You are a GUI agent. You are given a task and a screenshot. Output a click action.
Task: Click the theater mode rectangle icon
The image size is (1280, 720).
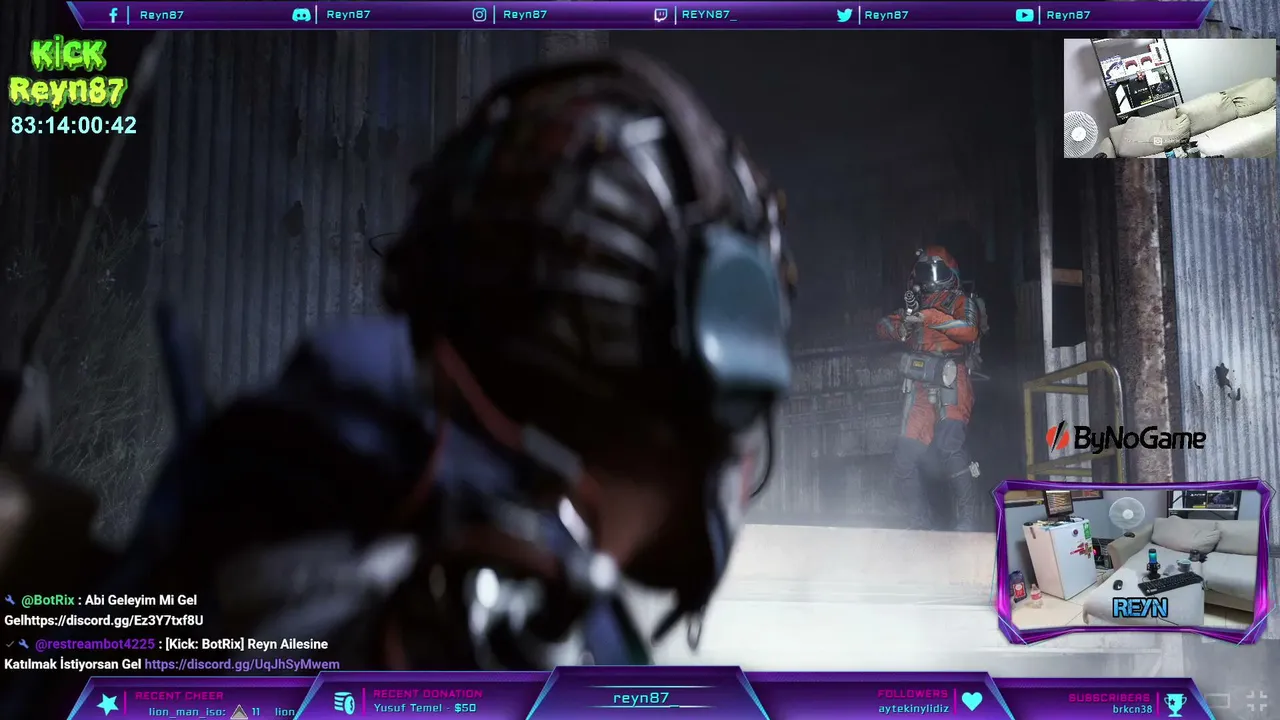tap(1217, 700)
